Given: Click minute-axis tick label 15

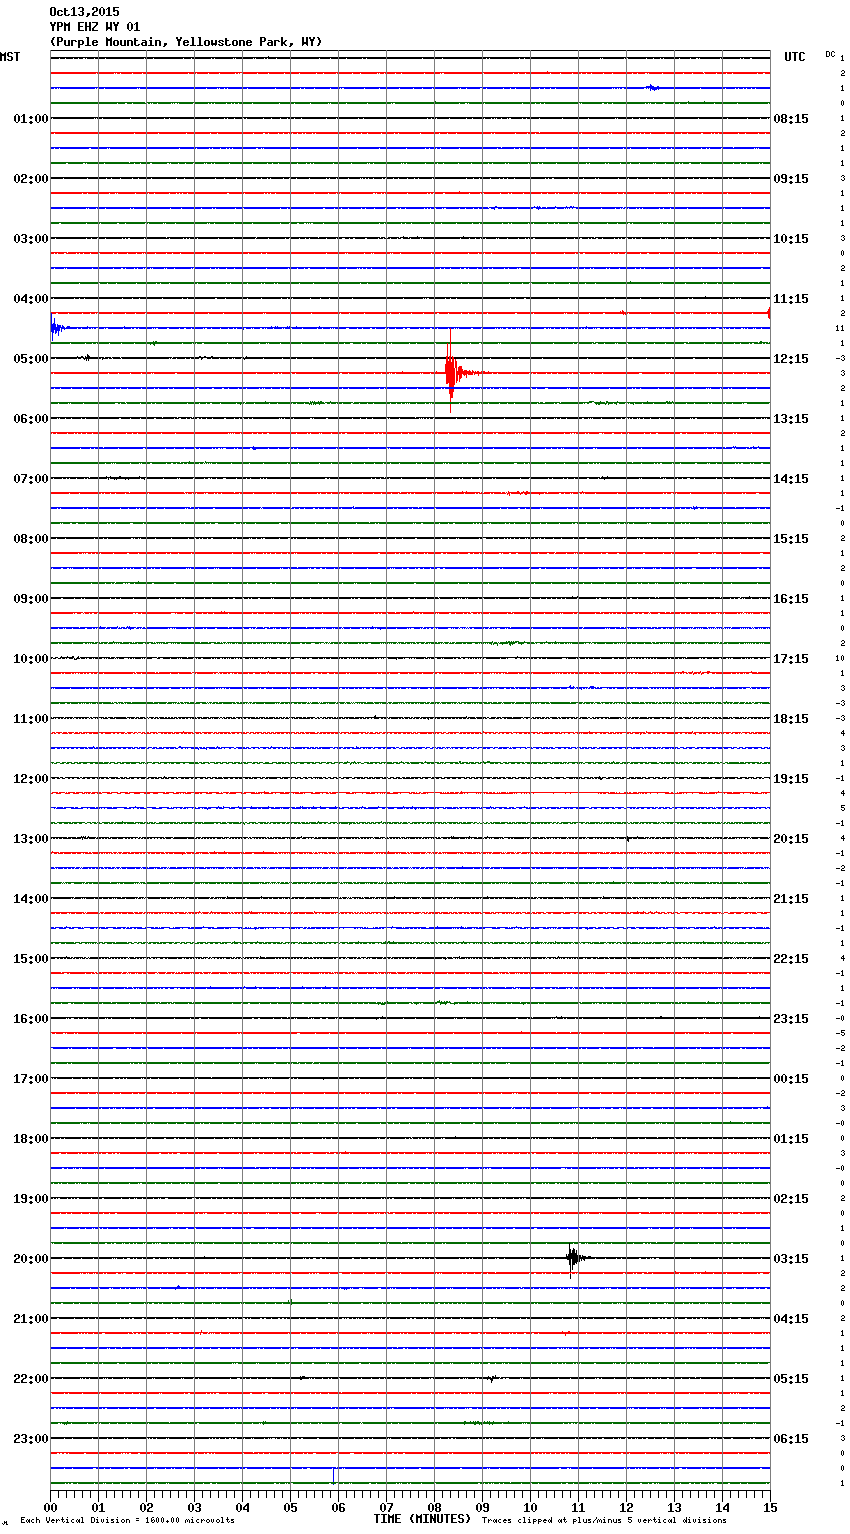Looking at the screenshot, I should (x=770, y=1507).
